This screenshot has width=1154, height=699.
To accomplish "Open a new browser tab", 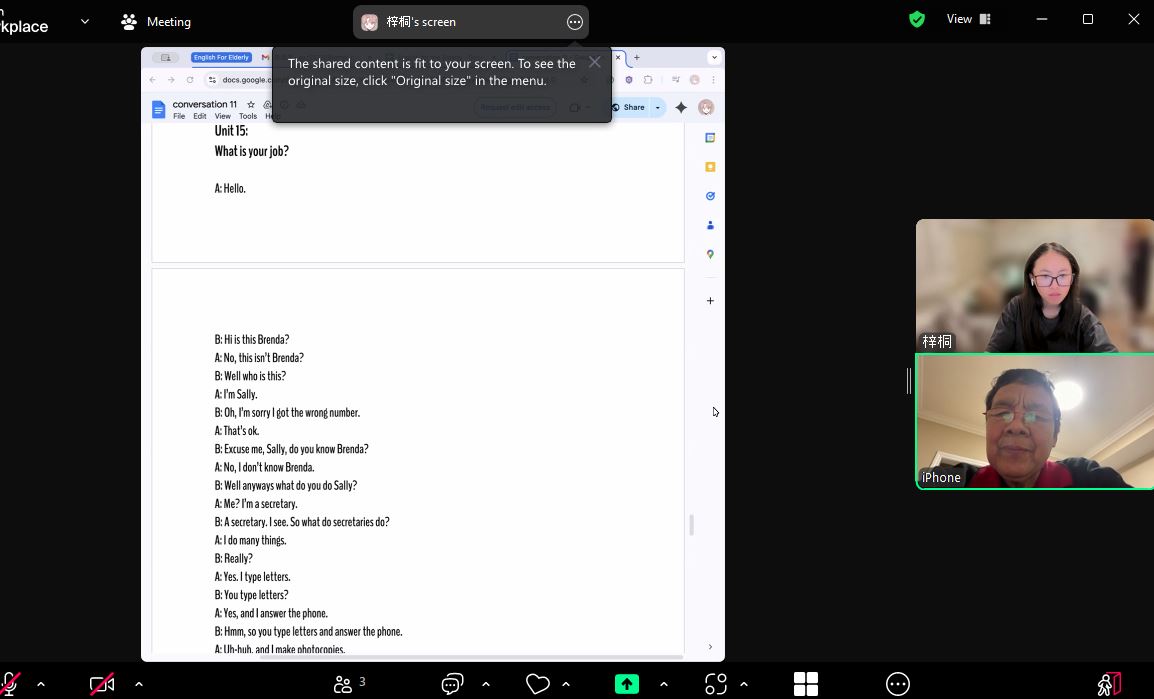I will coord(637,57).
